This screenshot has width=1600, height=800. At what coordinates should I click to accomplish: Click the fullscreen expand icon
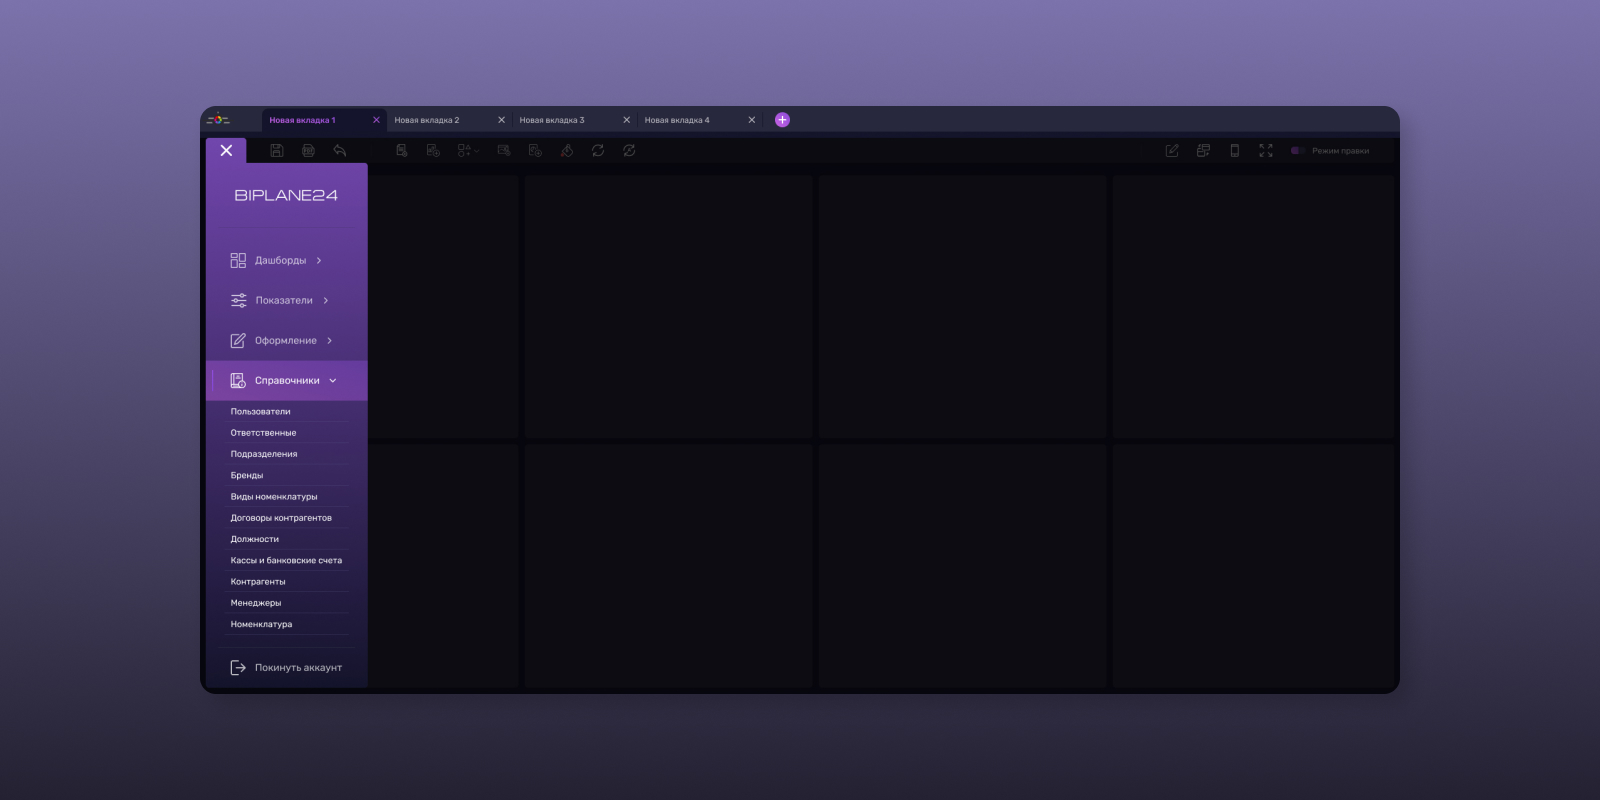[1266, 150]
